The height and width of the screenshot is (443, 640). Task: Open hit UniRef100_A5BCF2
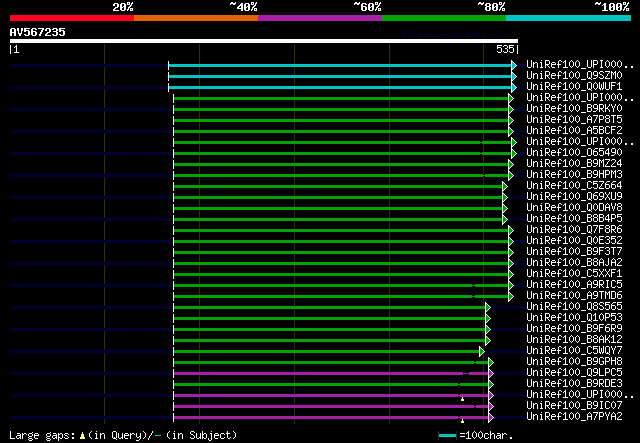[574, 131]
